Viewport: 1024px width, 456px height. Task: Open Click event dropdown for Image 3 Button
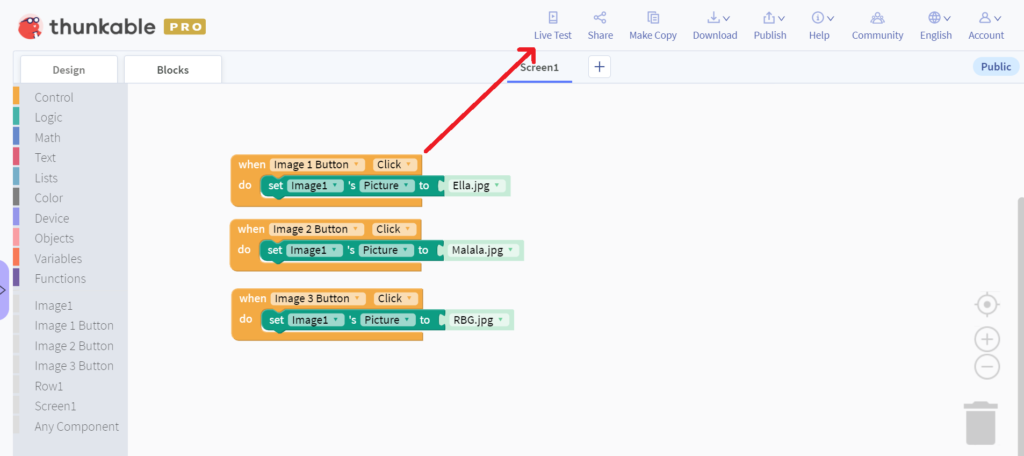click(396, 299)
